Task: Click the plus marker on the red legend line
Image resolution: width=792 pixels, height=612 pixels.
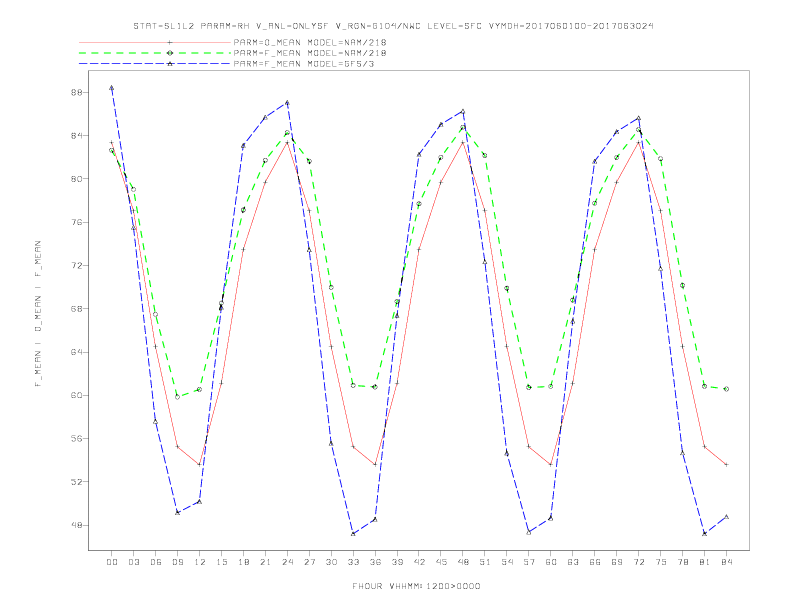Action: 170,42
